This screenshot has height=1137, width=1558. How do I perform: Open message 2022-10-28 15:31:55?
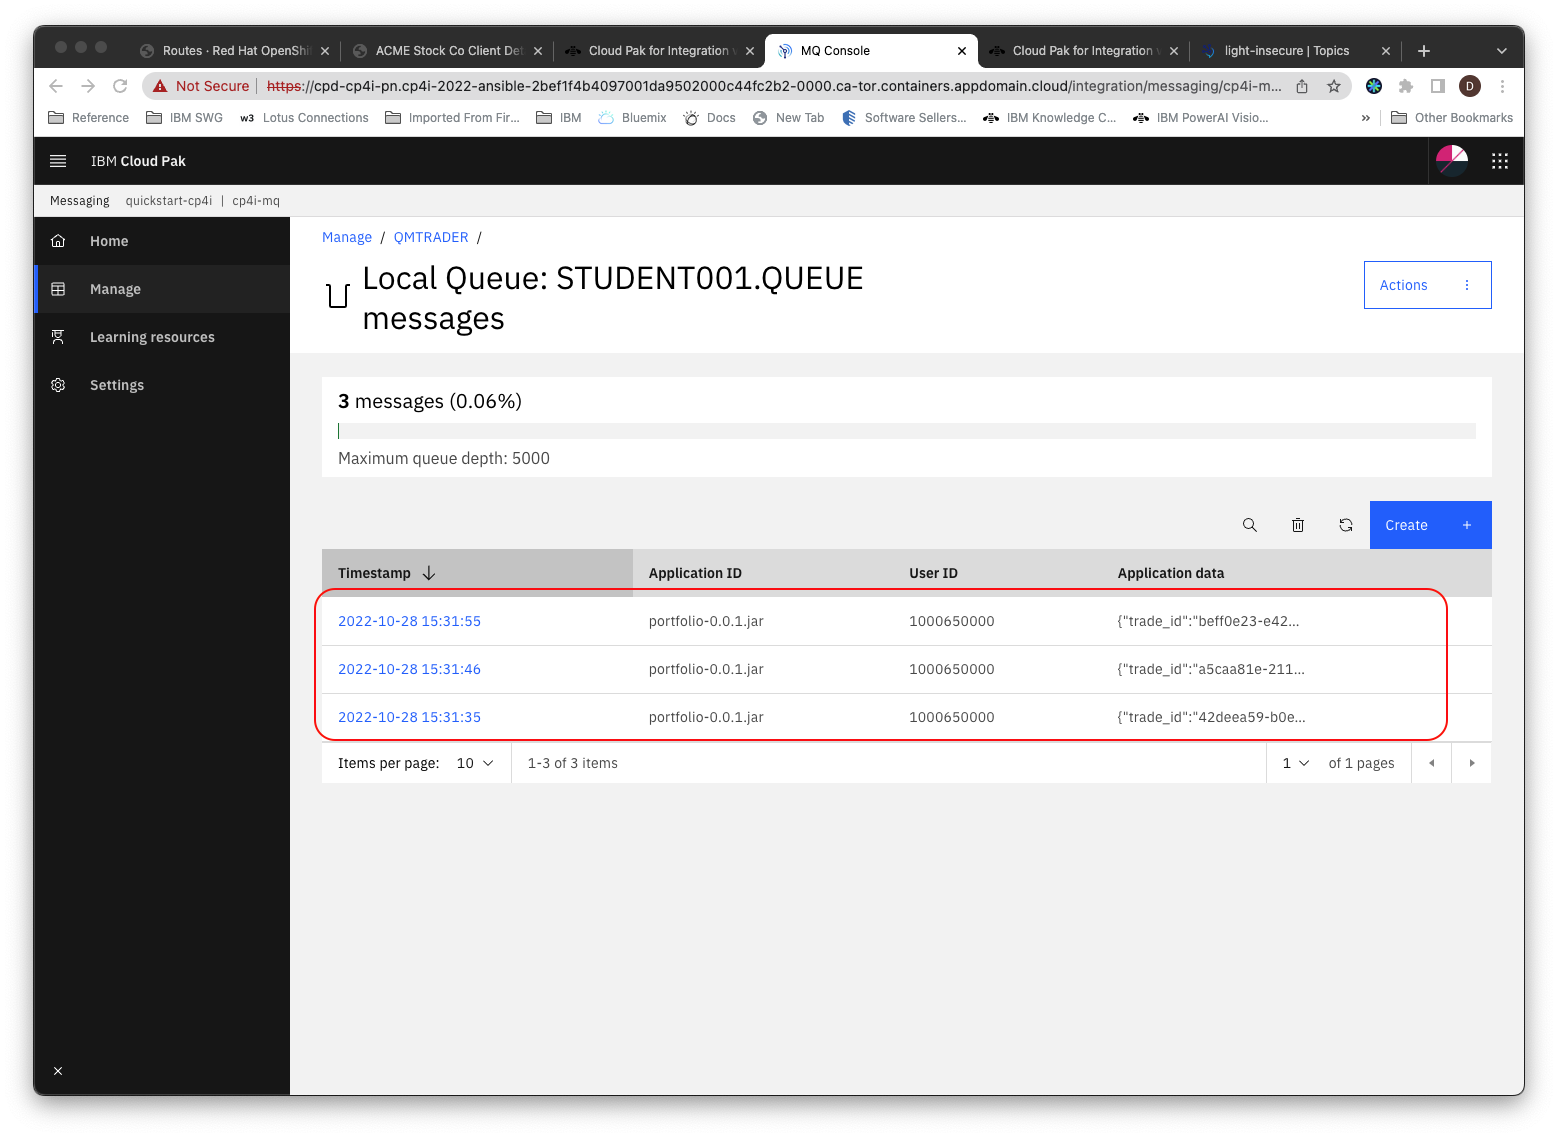pos(409,621)
